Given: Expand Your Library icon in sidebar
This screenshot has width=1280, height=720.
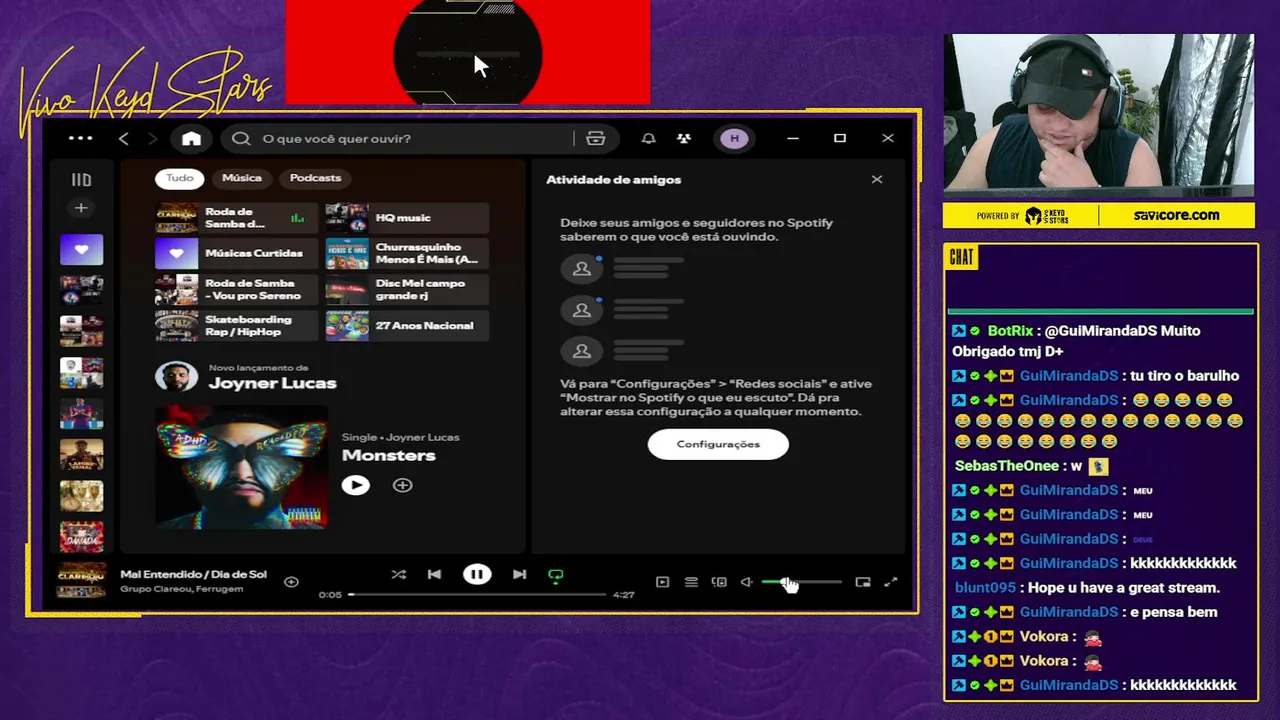Looking at the screenshot, I should [x=81, y=180].
